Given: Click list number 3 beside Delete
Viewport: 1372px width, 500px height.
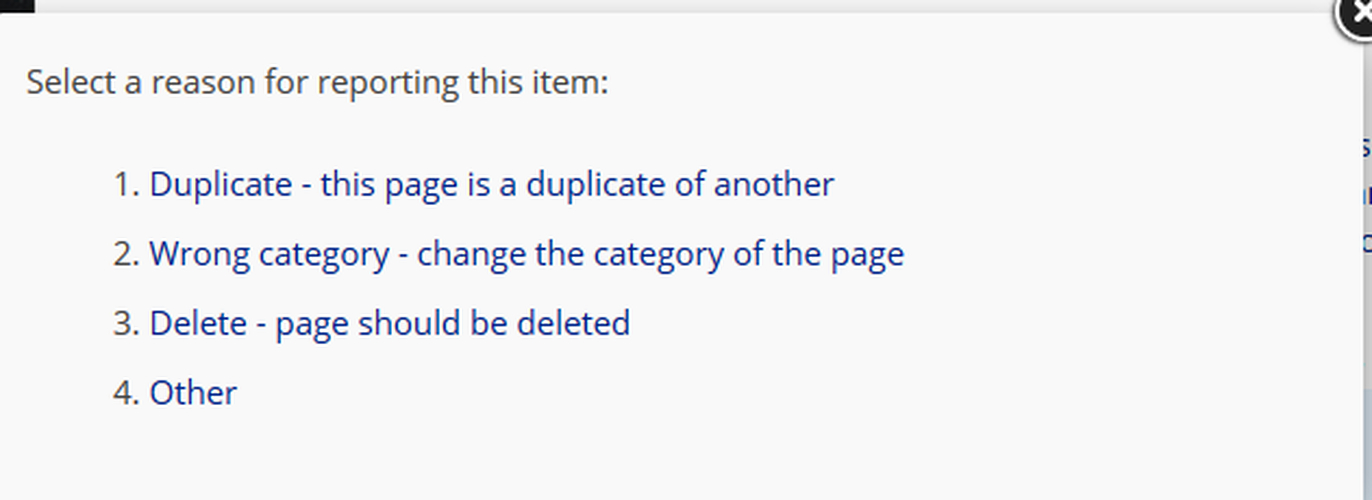Looking at the screenshot, I should point(126,323).
